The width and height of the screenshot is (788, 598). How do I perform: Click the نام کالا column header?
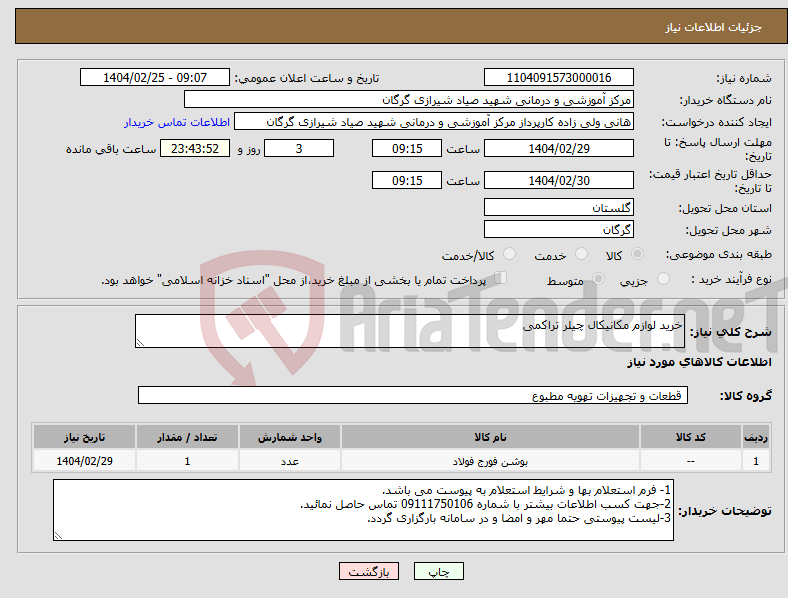tap(490, 437)
